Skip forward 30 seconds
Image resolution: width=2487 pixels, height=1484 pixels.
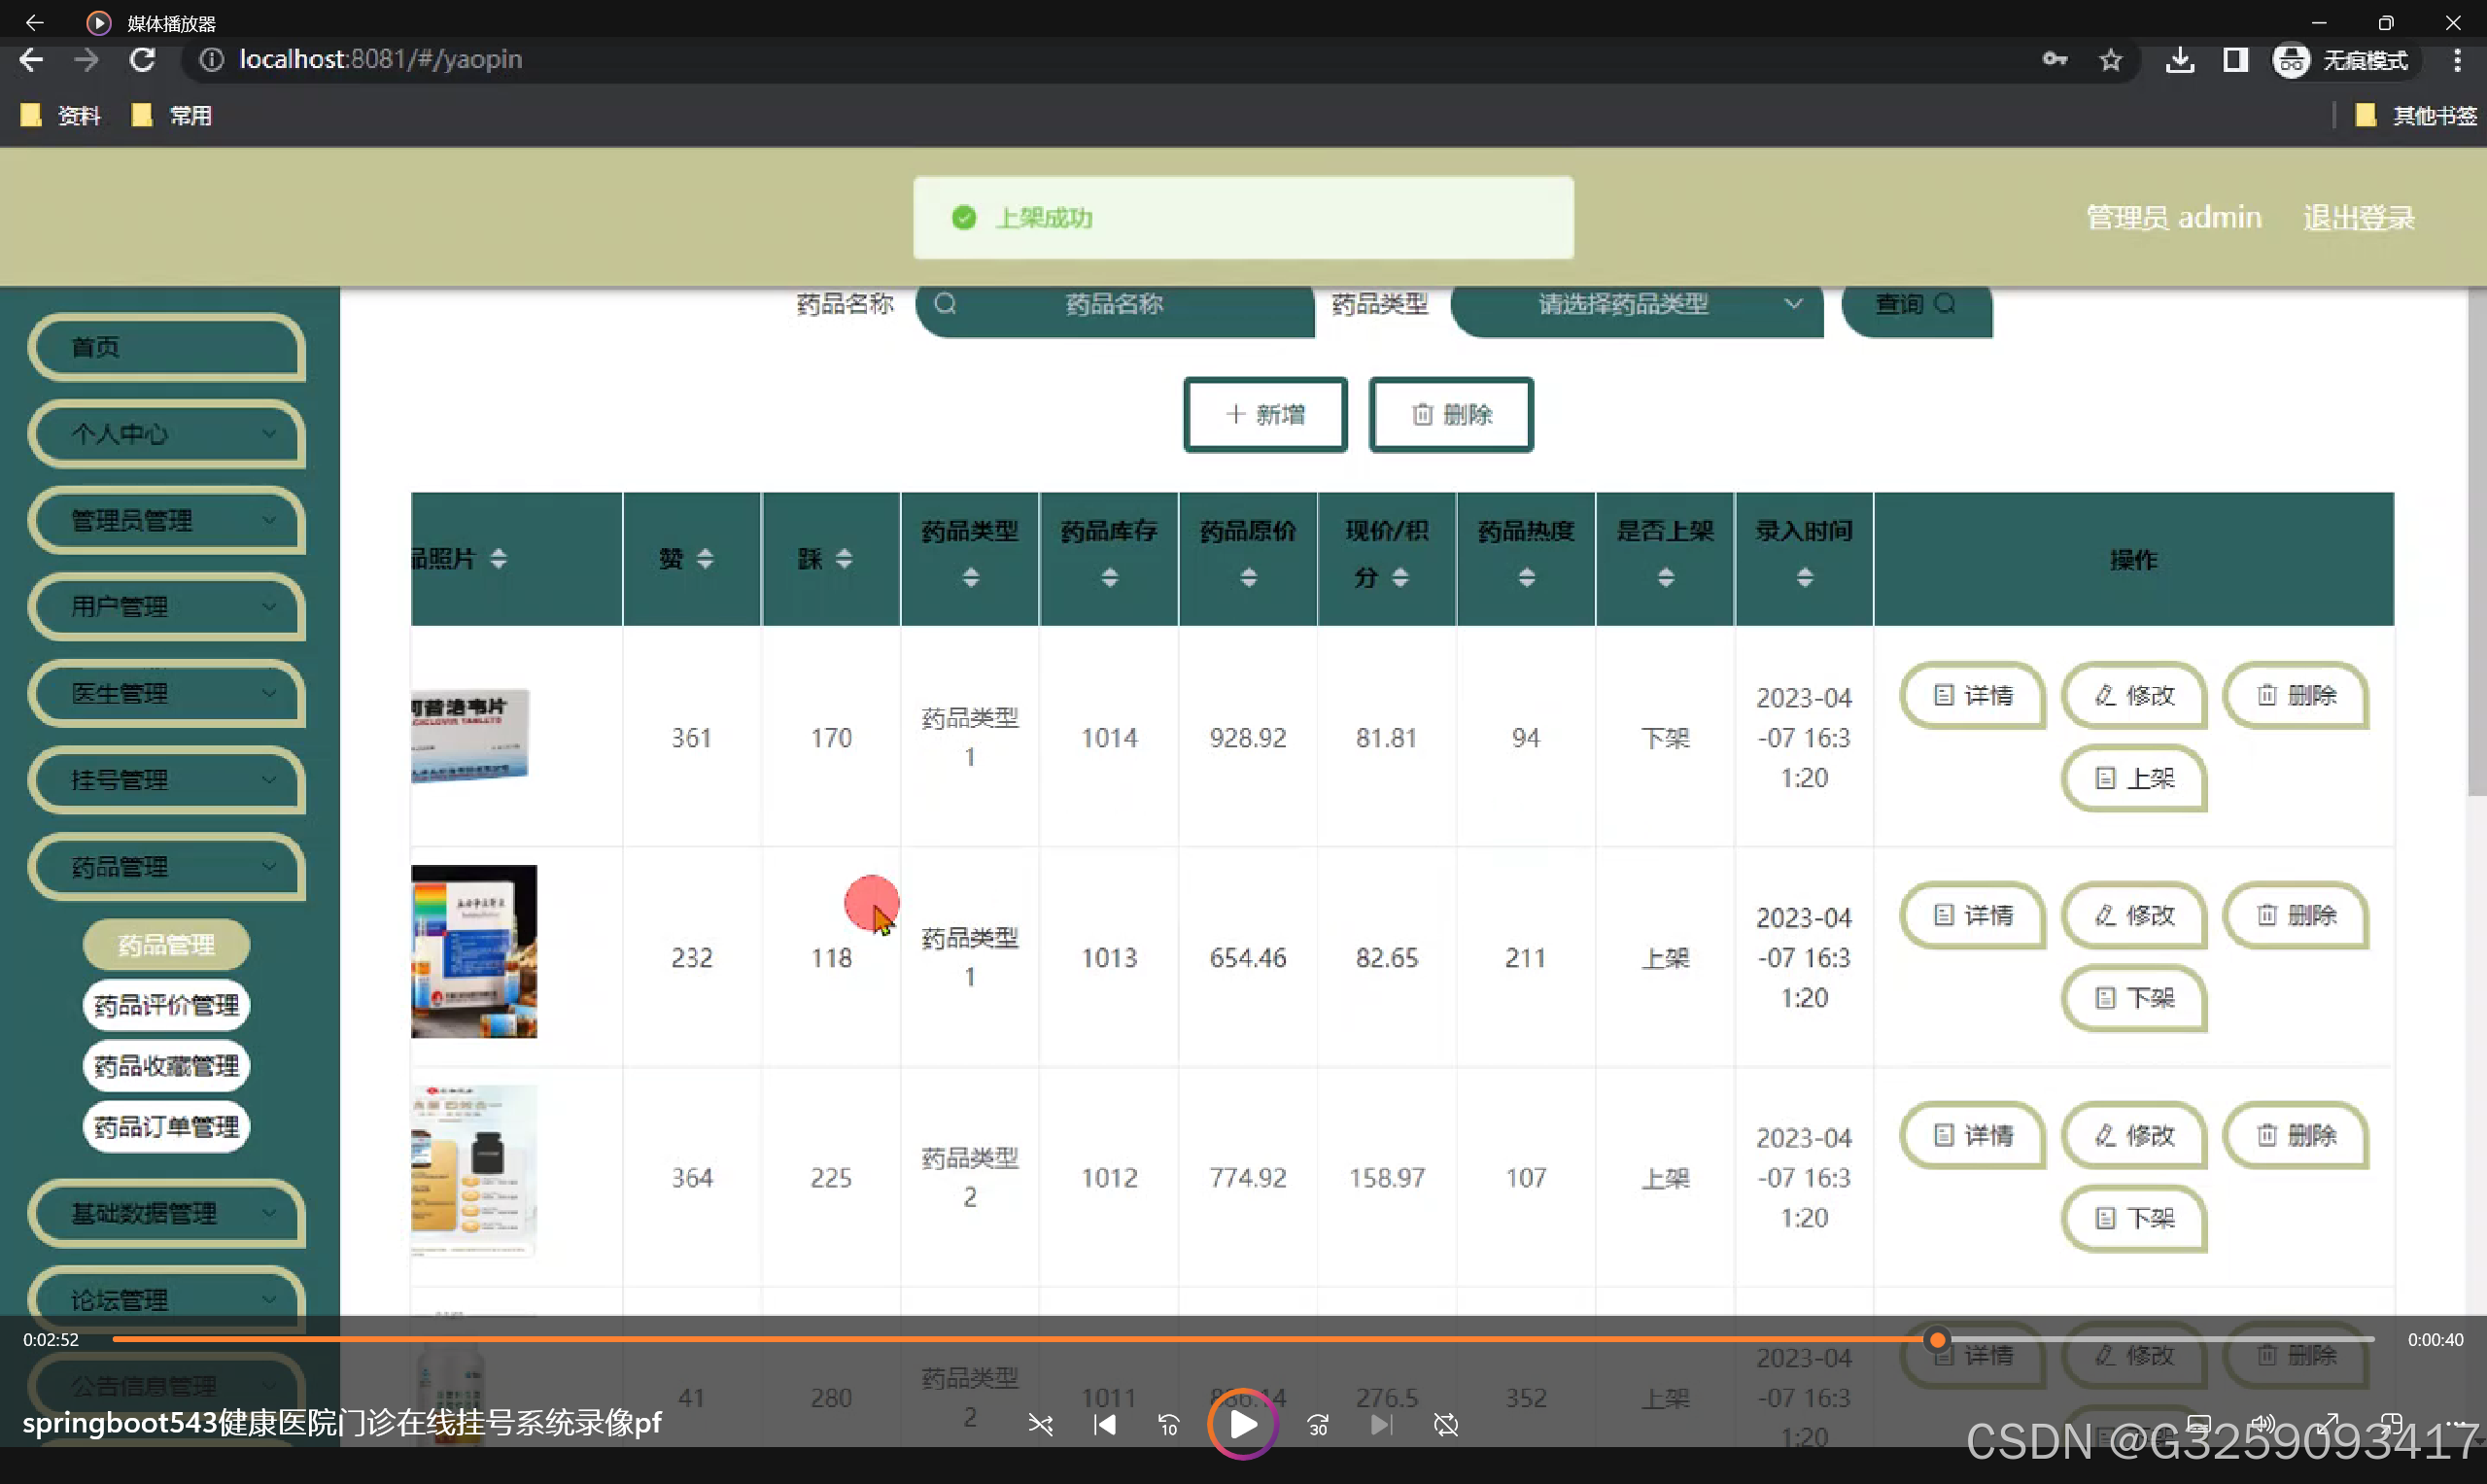tap(1318, 1424)
